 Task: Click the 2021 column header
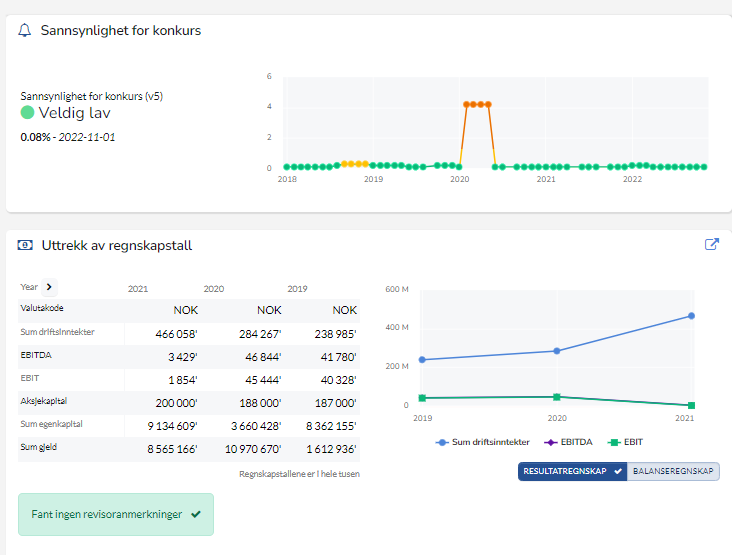[138, 288]
